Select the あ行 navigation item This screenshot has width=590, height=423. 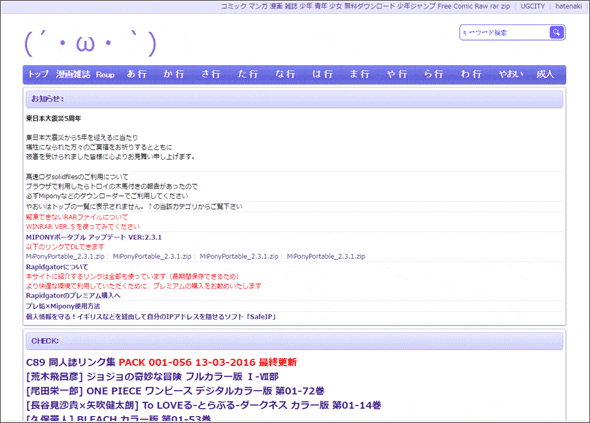[x=137, y=74]
